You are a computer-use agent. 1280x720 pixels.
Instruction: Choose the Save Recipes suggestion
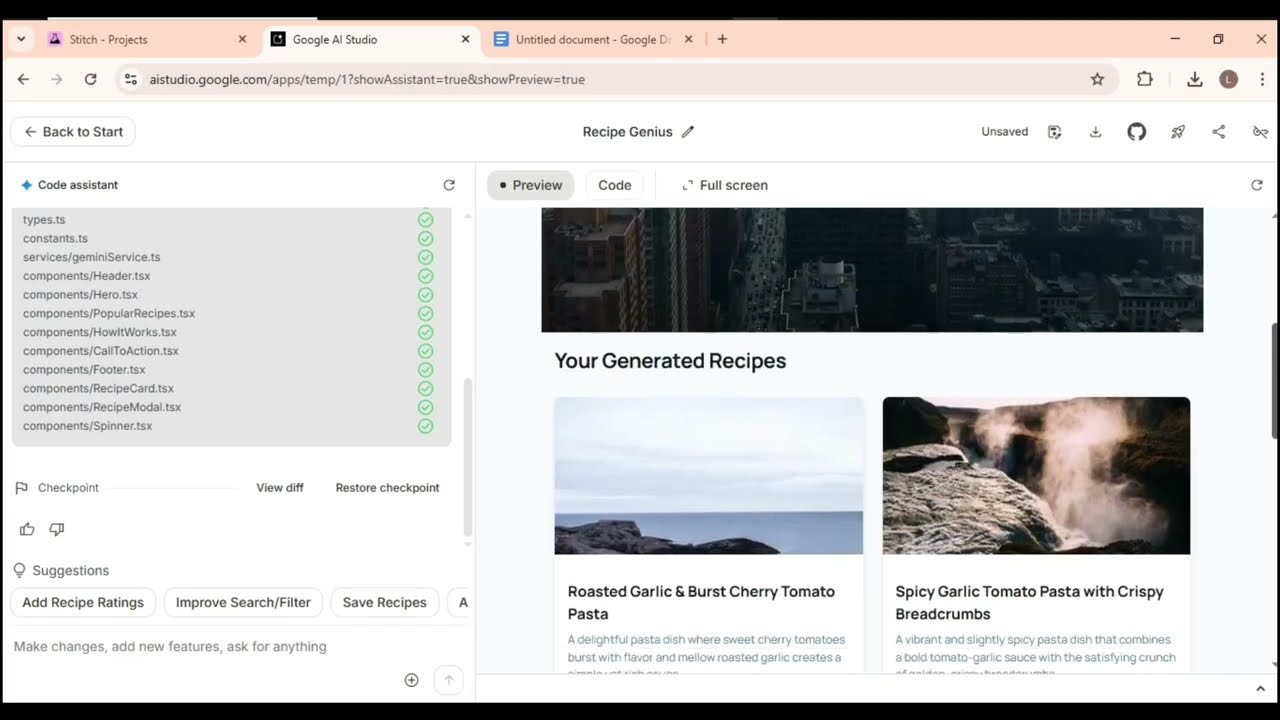[385, 602]
